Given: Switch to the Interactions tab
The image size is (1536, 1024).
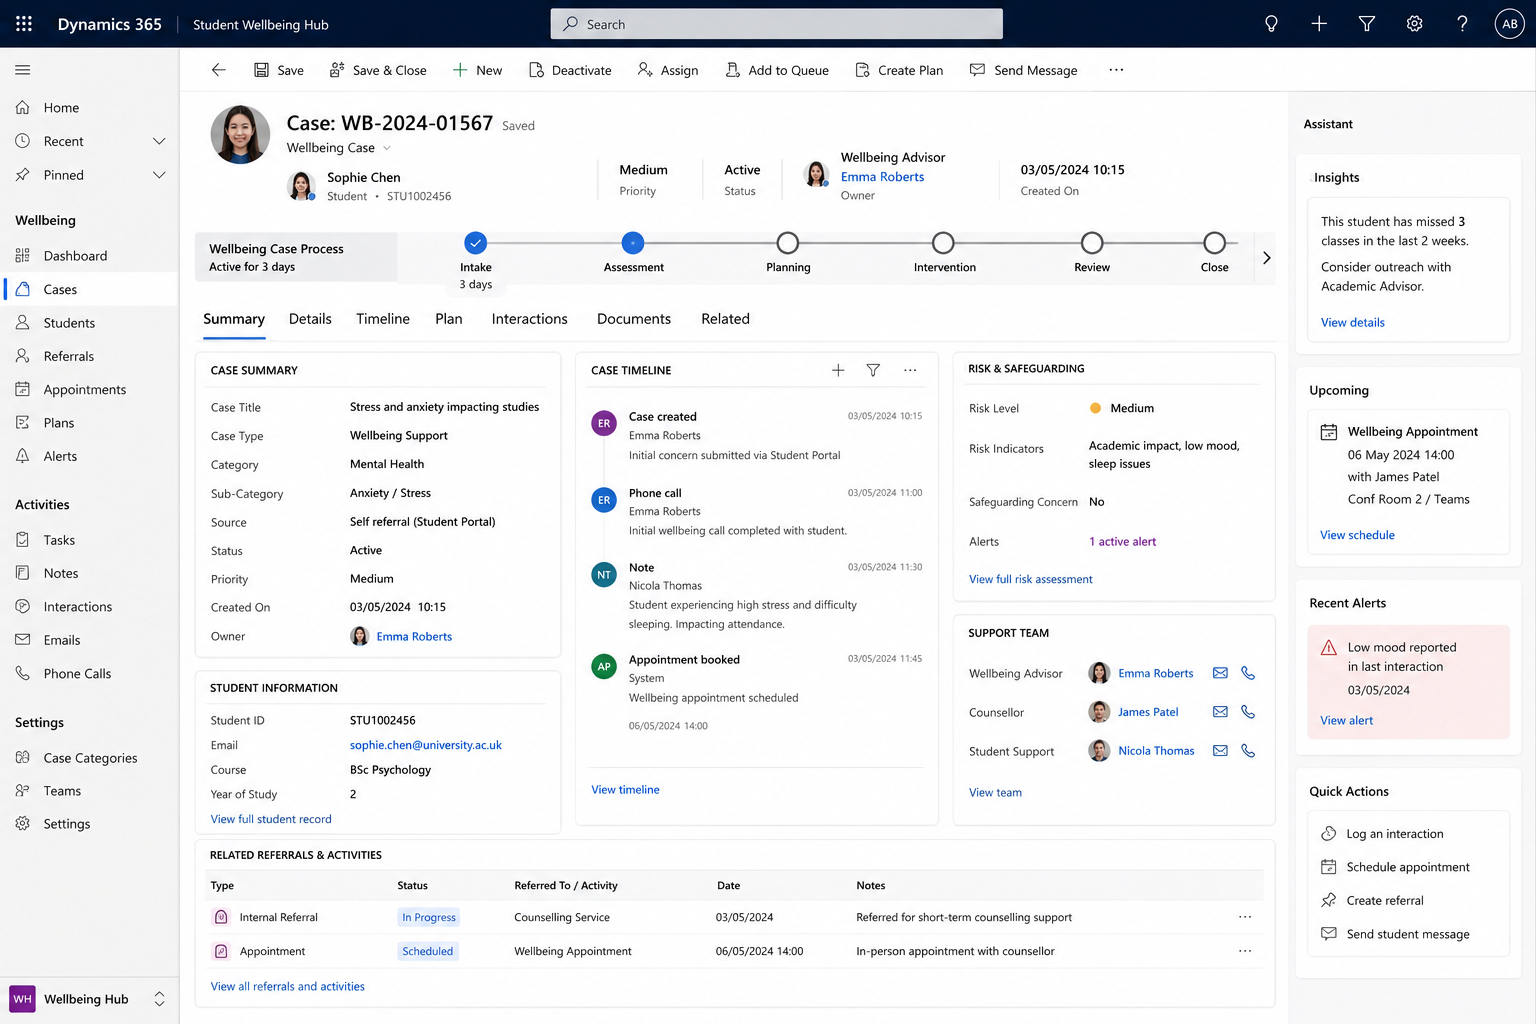Looking at the screenshot, I should pyautogui.click(x=529, y=319).
